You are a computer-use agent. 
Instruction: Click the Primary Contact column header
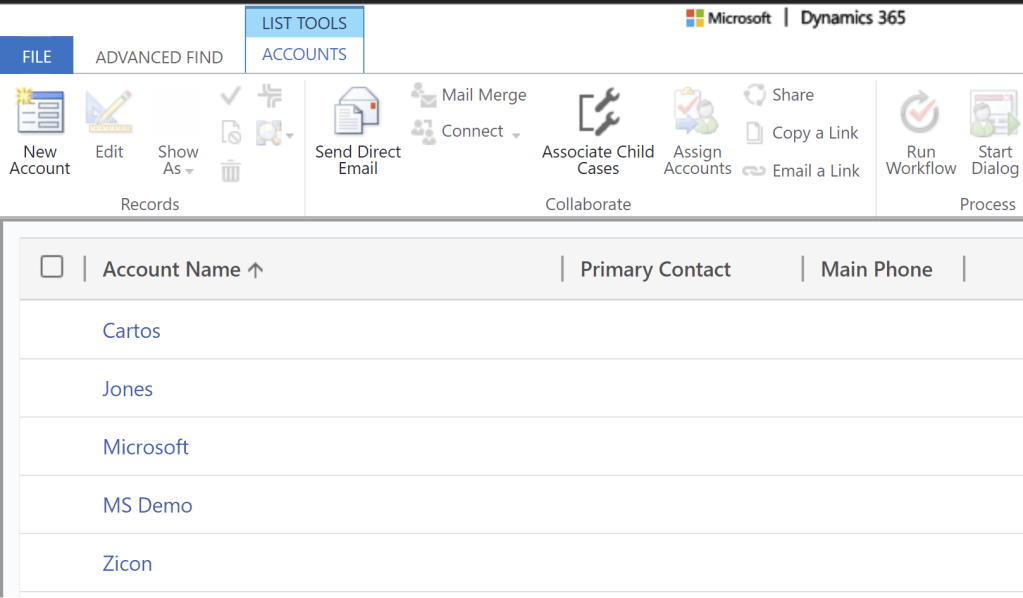pyautogui.click(x=655, y=269)
